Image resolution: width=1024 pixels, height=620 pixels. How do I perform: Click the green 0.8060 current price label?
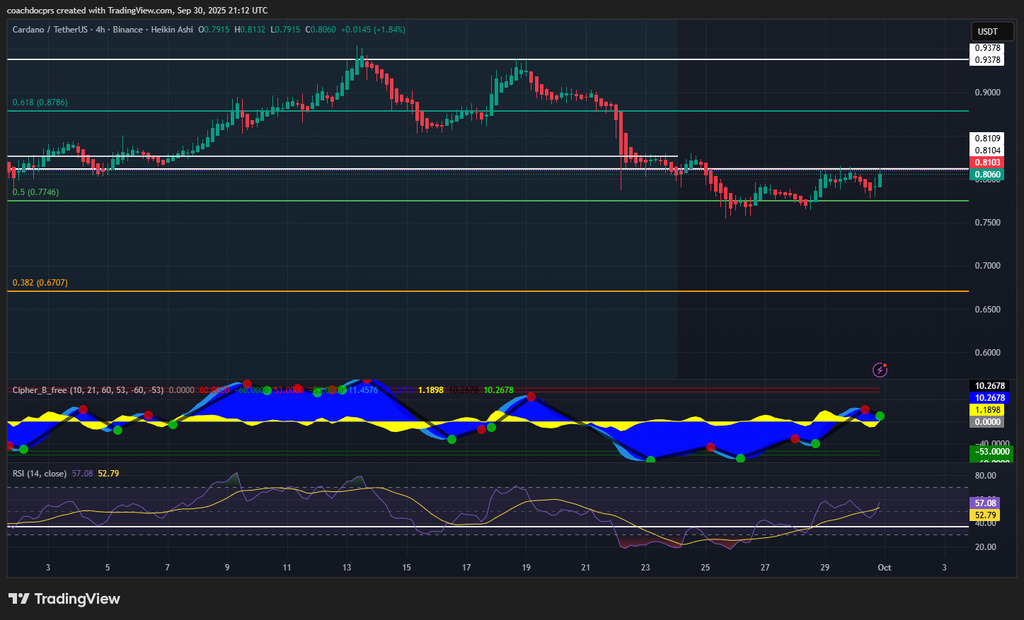pos(987,175)
